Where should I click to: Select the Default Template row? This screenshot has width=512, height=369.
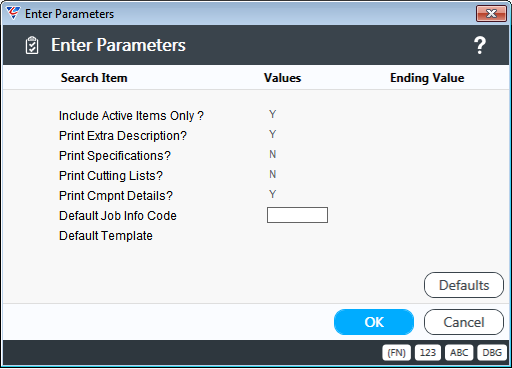(106, 236)
